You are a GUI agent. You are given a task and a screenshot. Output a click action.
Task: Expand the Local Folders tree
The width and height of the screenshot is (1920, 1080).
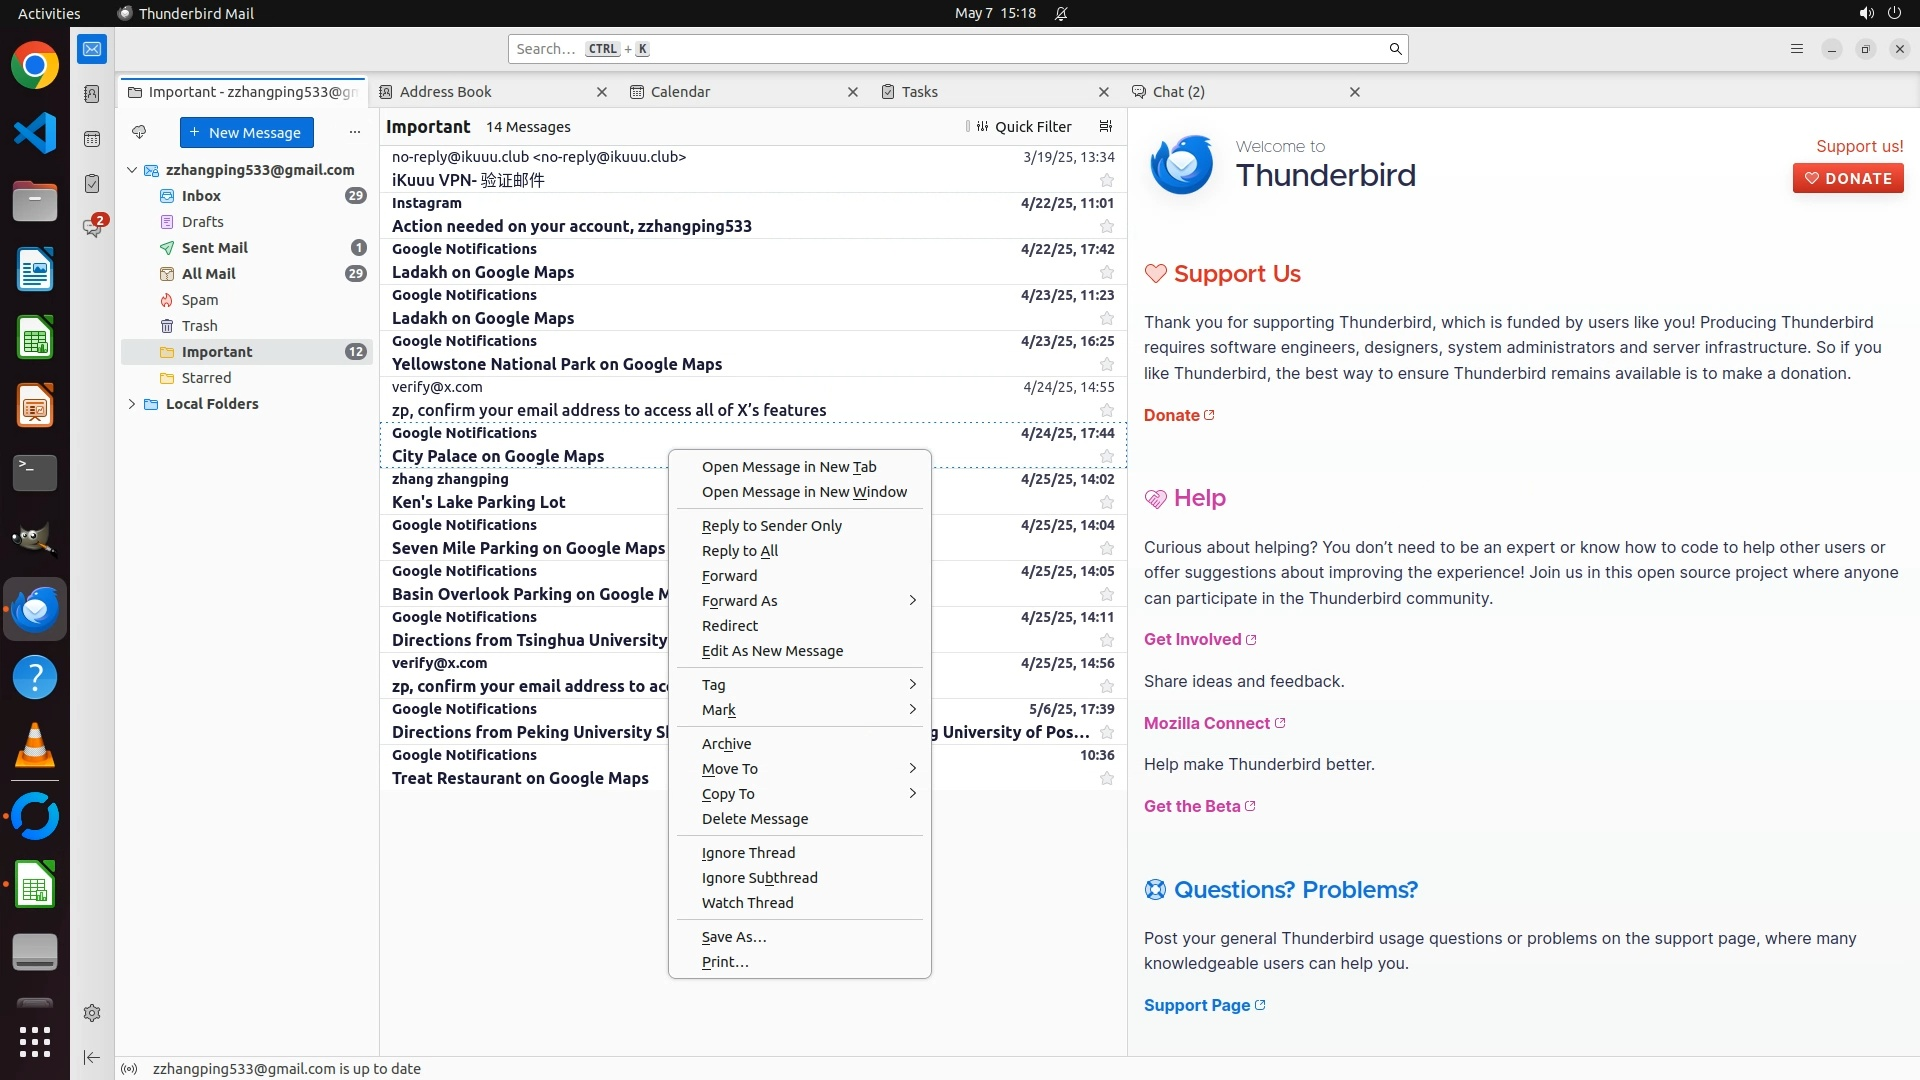pyautogui.click(x=132, y=404)
